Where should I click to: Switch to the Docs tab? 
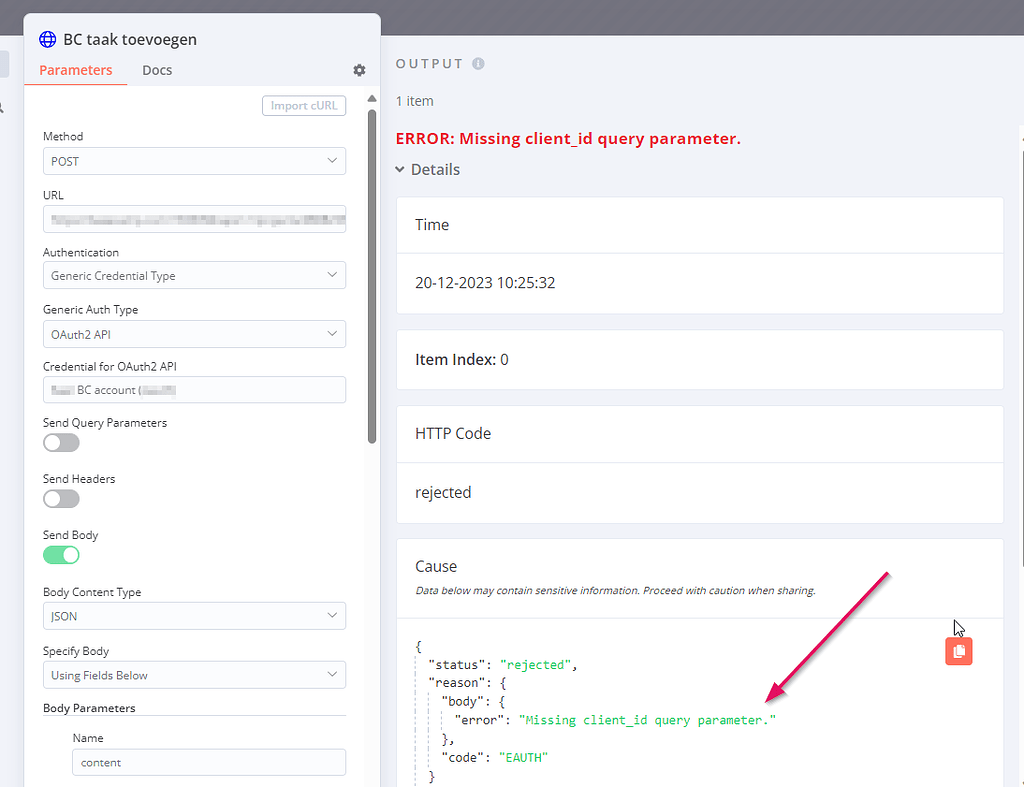pos(157,70)
